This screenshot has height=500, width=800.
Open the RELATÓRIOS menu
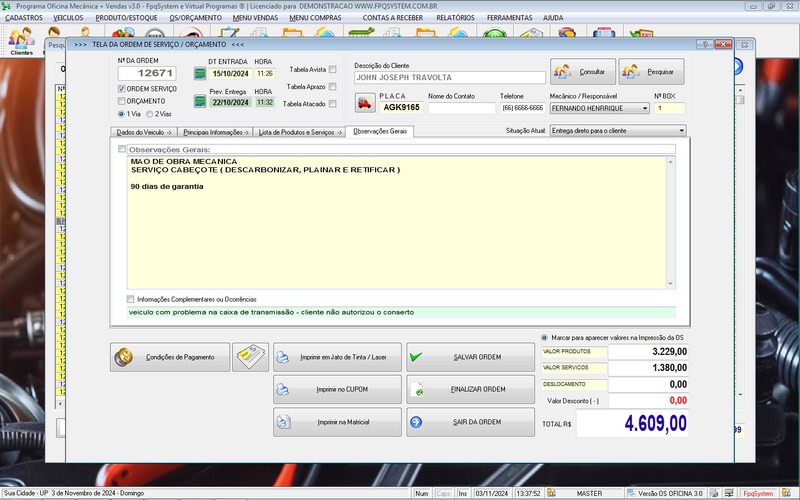(455, 18)
